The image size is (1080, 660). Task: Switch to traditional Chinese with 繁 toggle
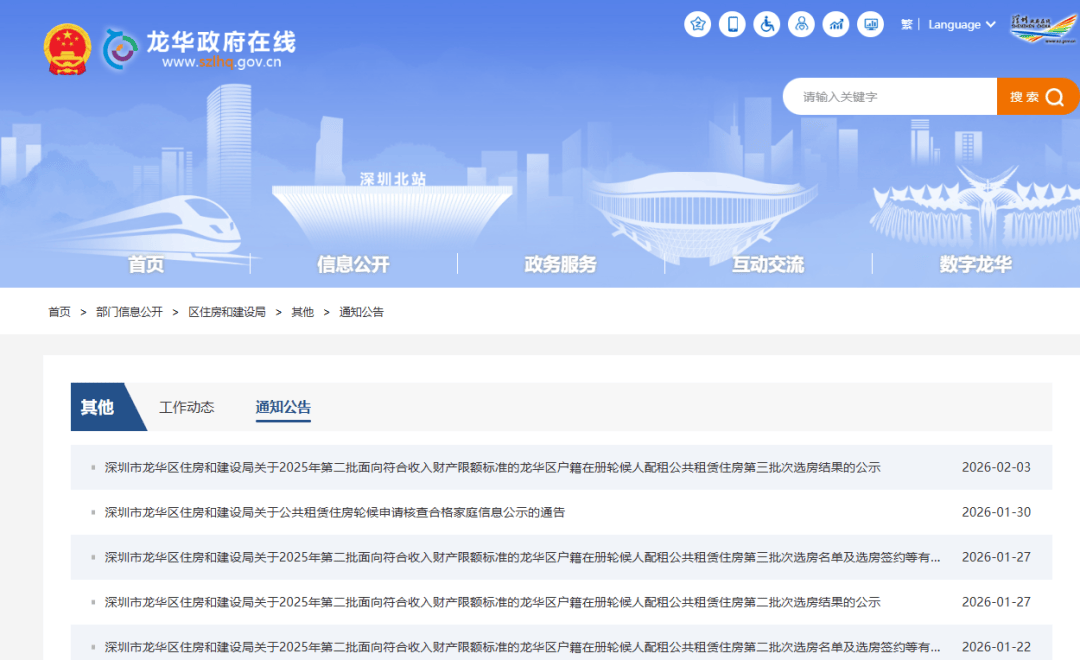(x=905, y=24)
